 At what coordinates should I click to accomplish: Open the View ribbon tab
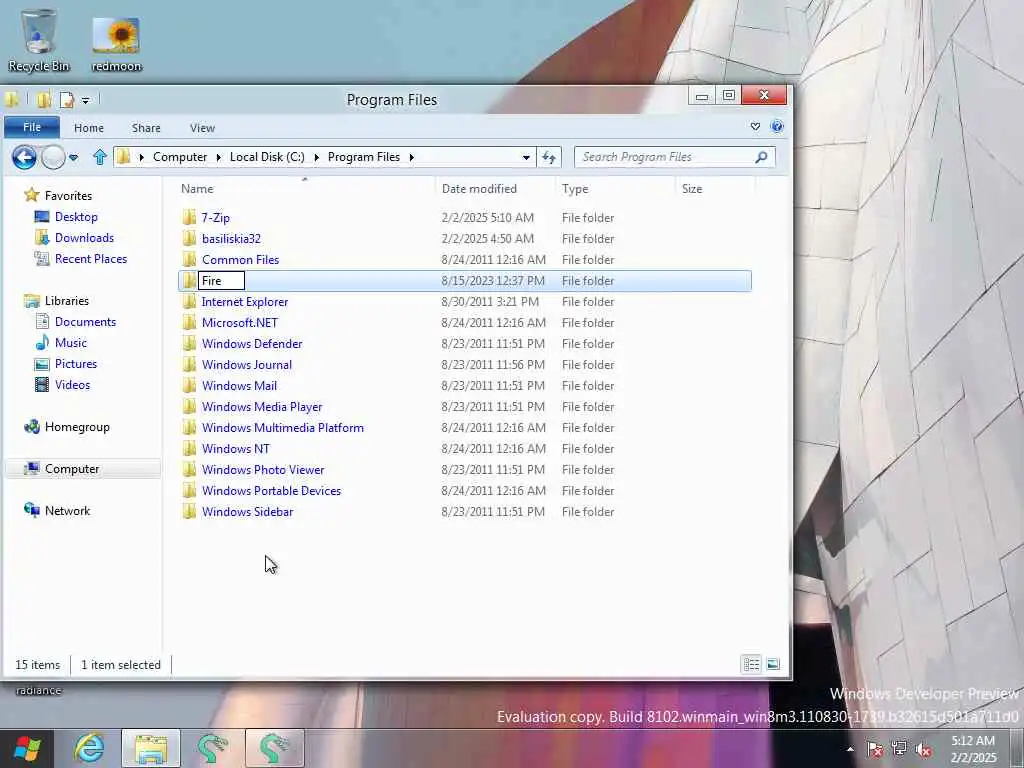(x=202, y=128)
